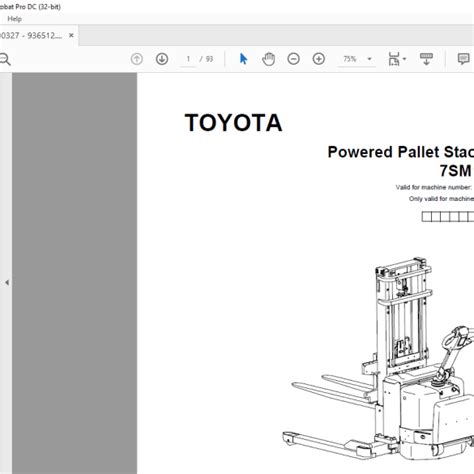Viewport: 474px width, 474px height.
Task: Go to previous page with up arrow
Action: [137, 59]
